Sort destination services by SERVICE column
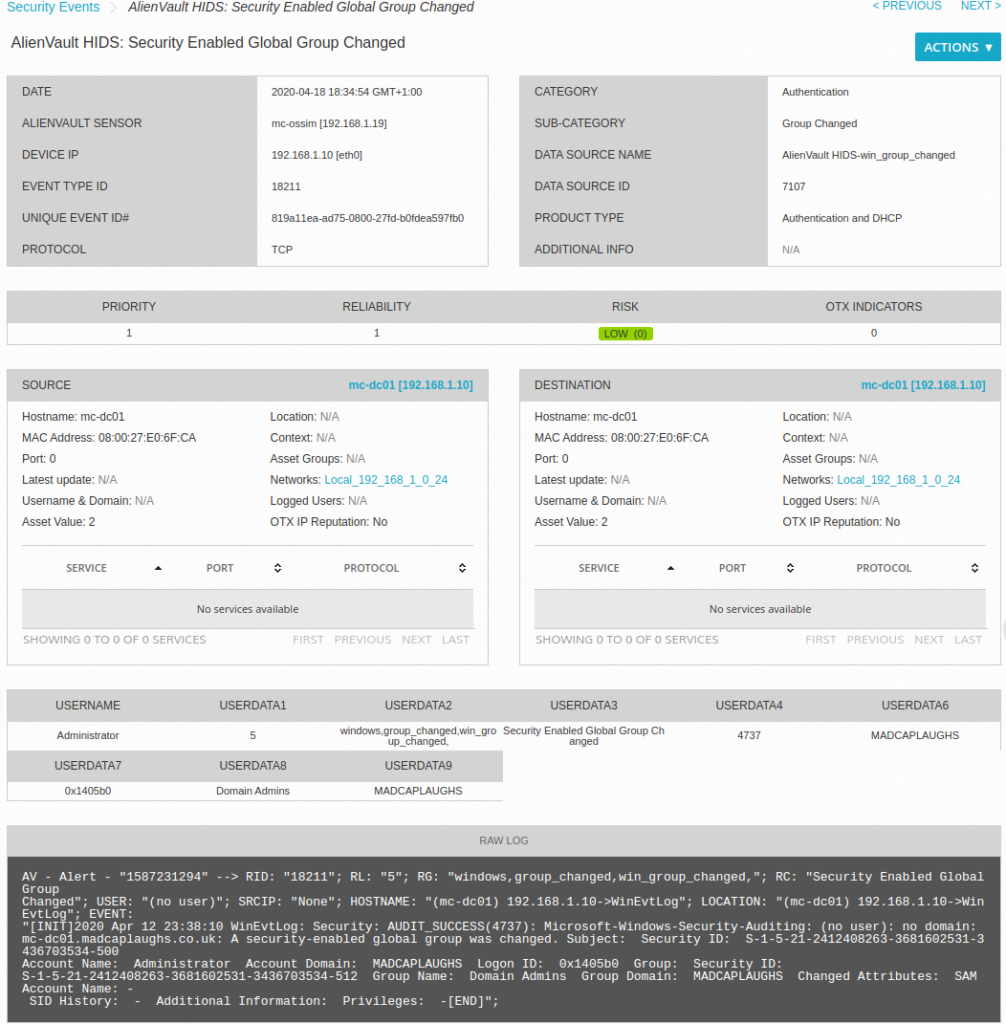Screen dimensions: 1006x1024 click(599, 568)
